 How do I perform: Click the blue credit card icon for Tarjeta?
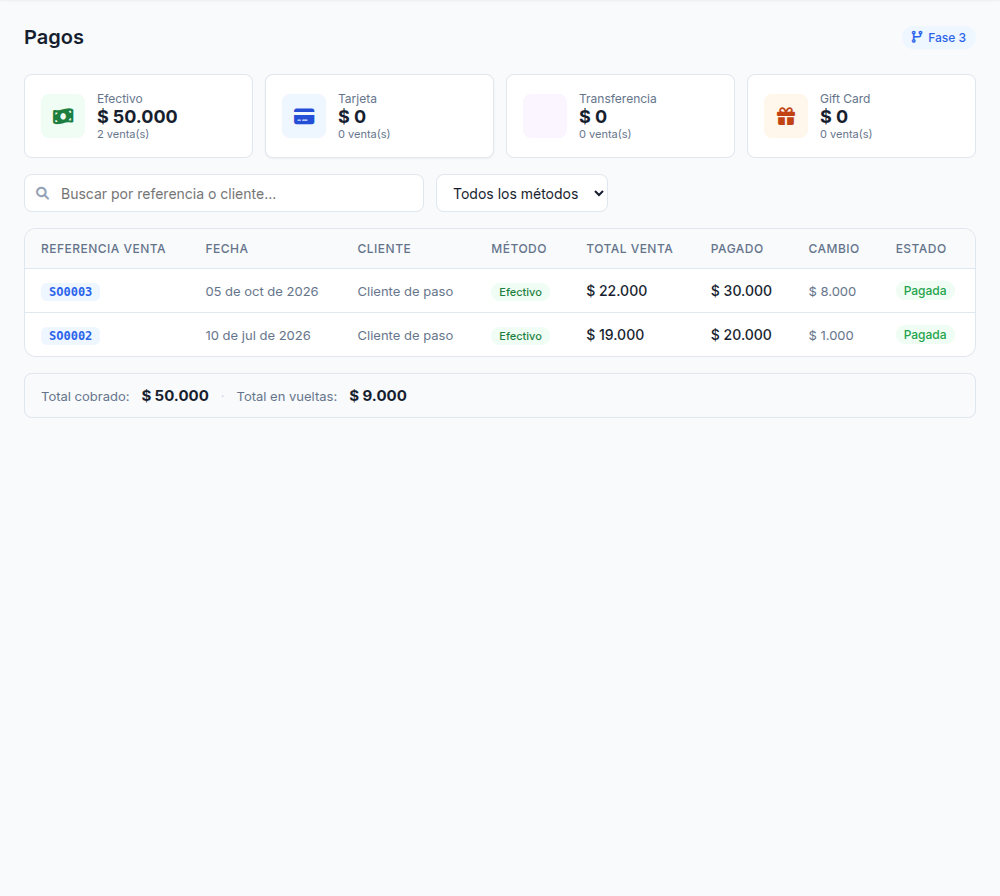tap(304, 116)
